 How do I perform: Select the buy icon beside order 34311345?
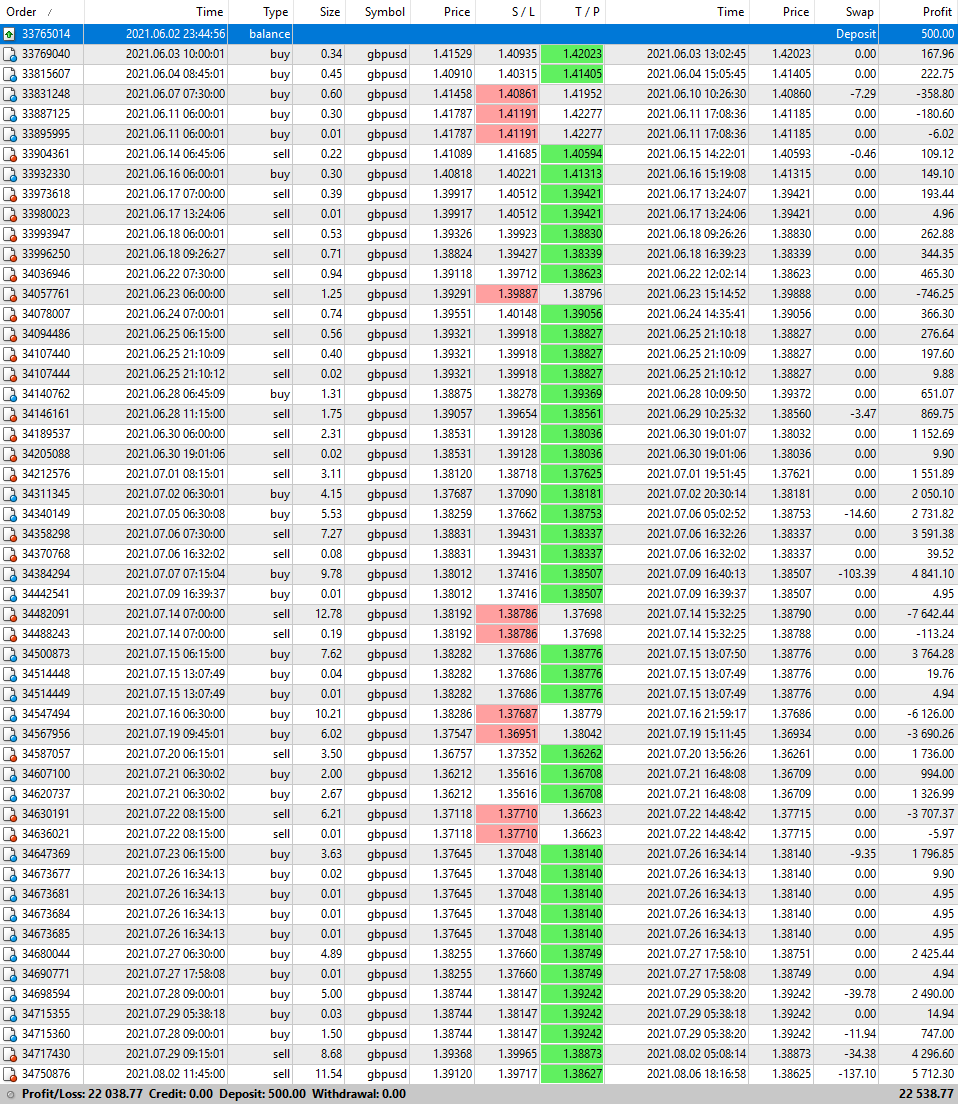click(9, 494)
